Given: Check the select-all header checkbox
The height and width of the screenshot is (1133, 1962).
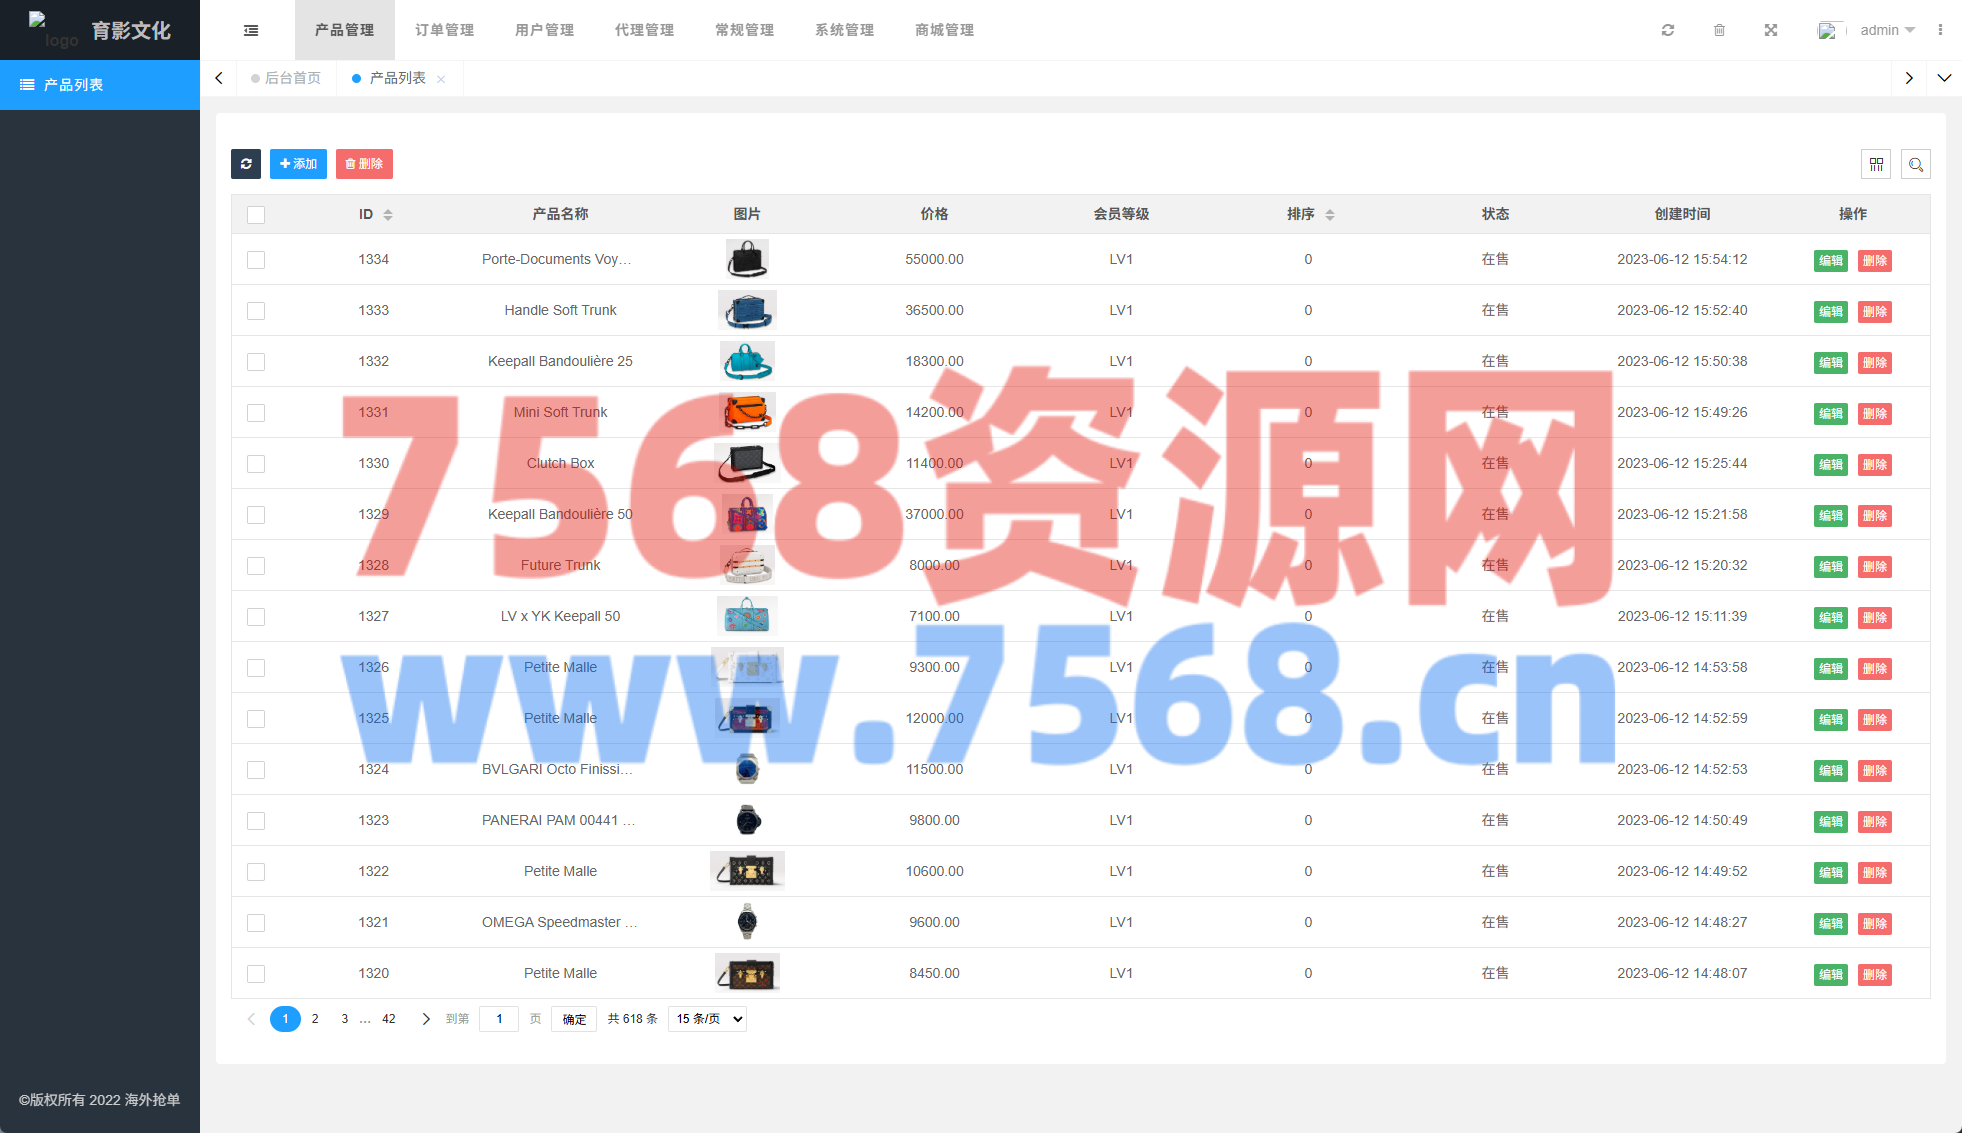Looking at the screenshot, I should [256, 215].
